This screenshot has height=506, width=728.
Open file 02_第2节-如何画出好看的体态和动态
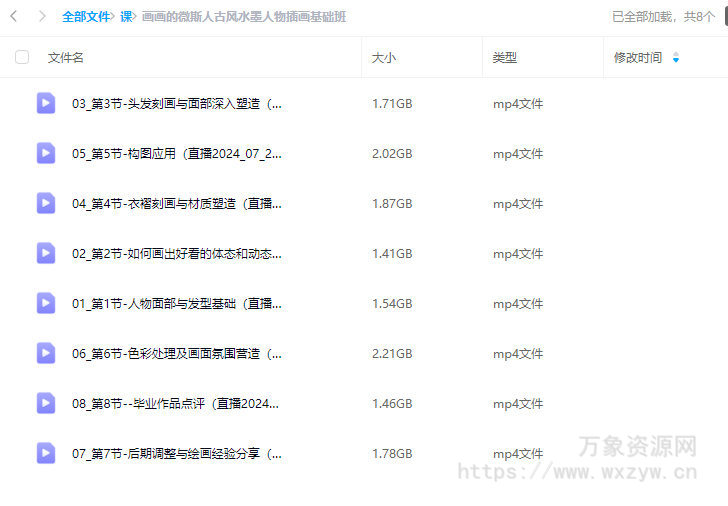point(177,254)
